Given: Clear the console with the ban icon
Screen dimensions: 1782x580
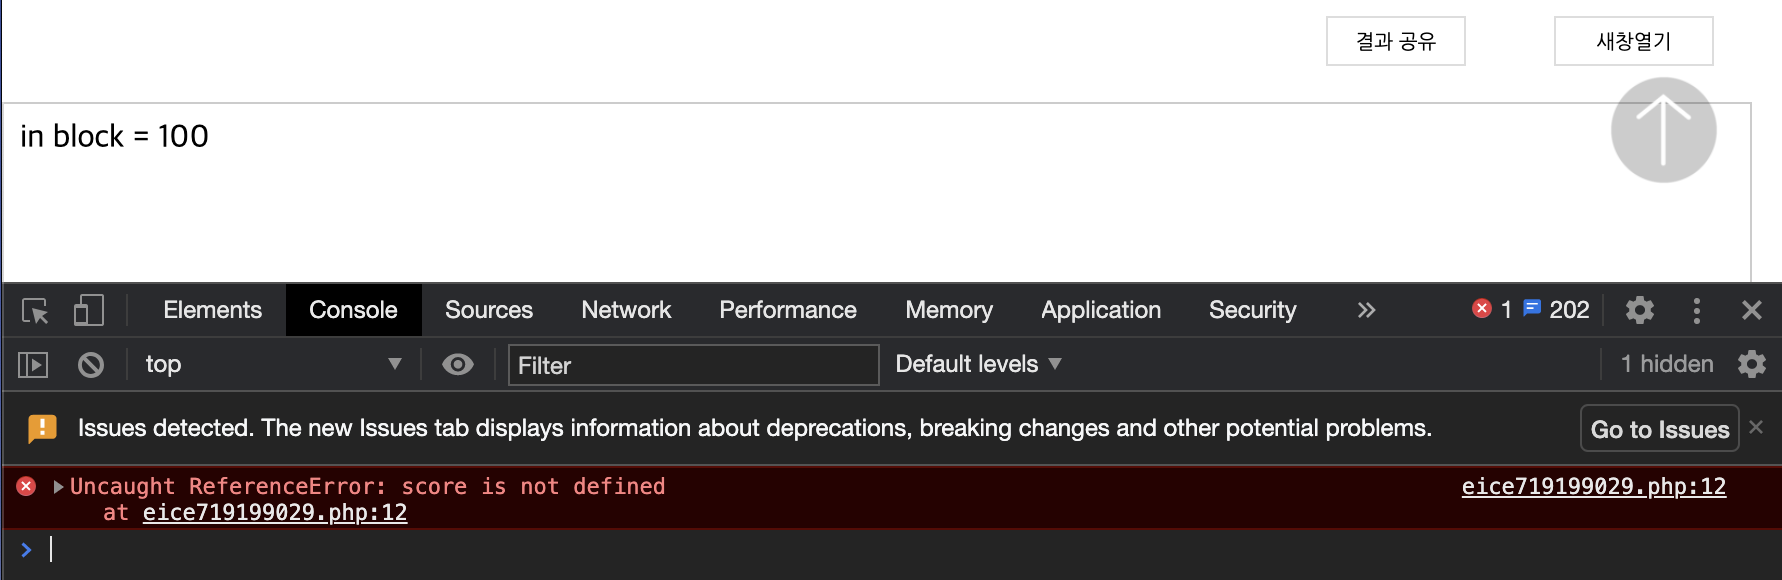Looking at the screenshot, I should coord(91,365).
